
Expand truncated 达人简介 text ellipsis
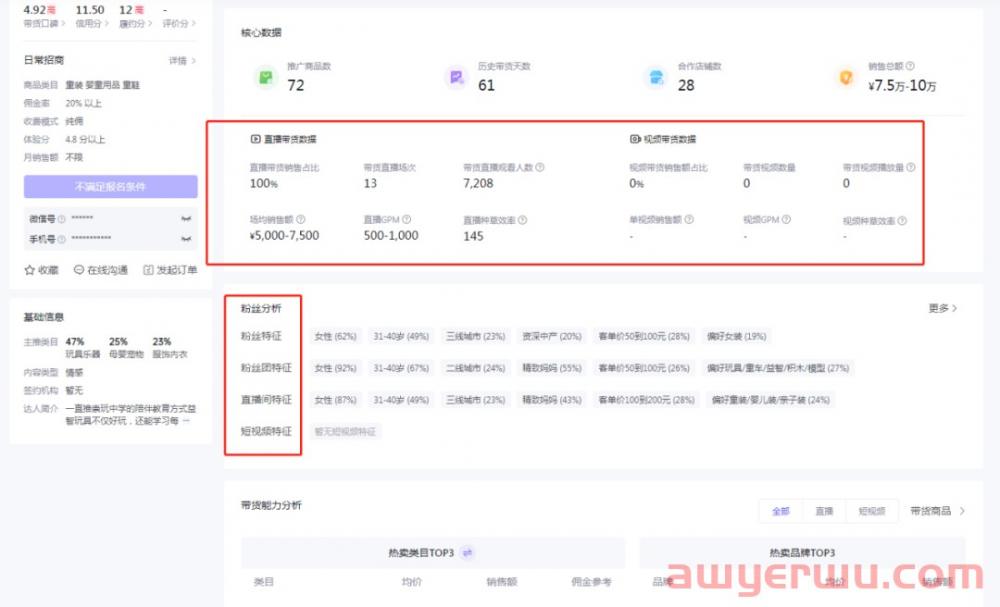coord(186,421)
